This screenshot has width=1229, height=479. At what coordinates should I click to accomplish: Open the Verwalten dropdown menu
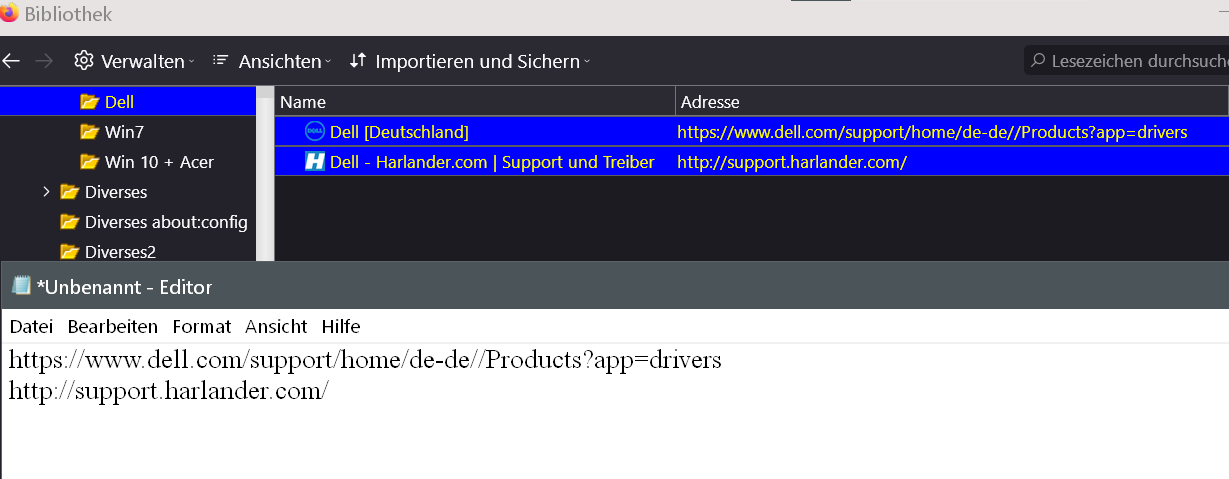(134, 61)
